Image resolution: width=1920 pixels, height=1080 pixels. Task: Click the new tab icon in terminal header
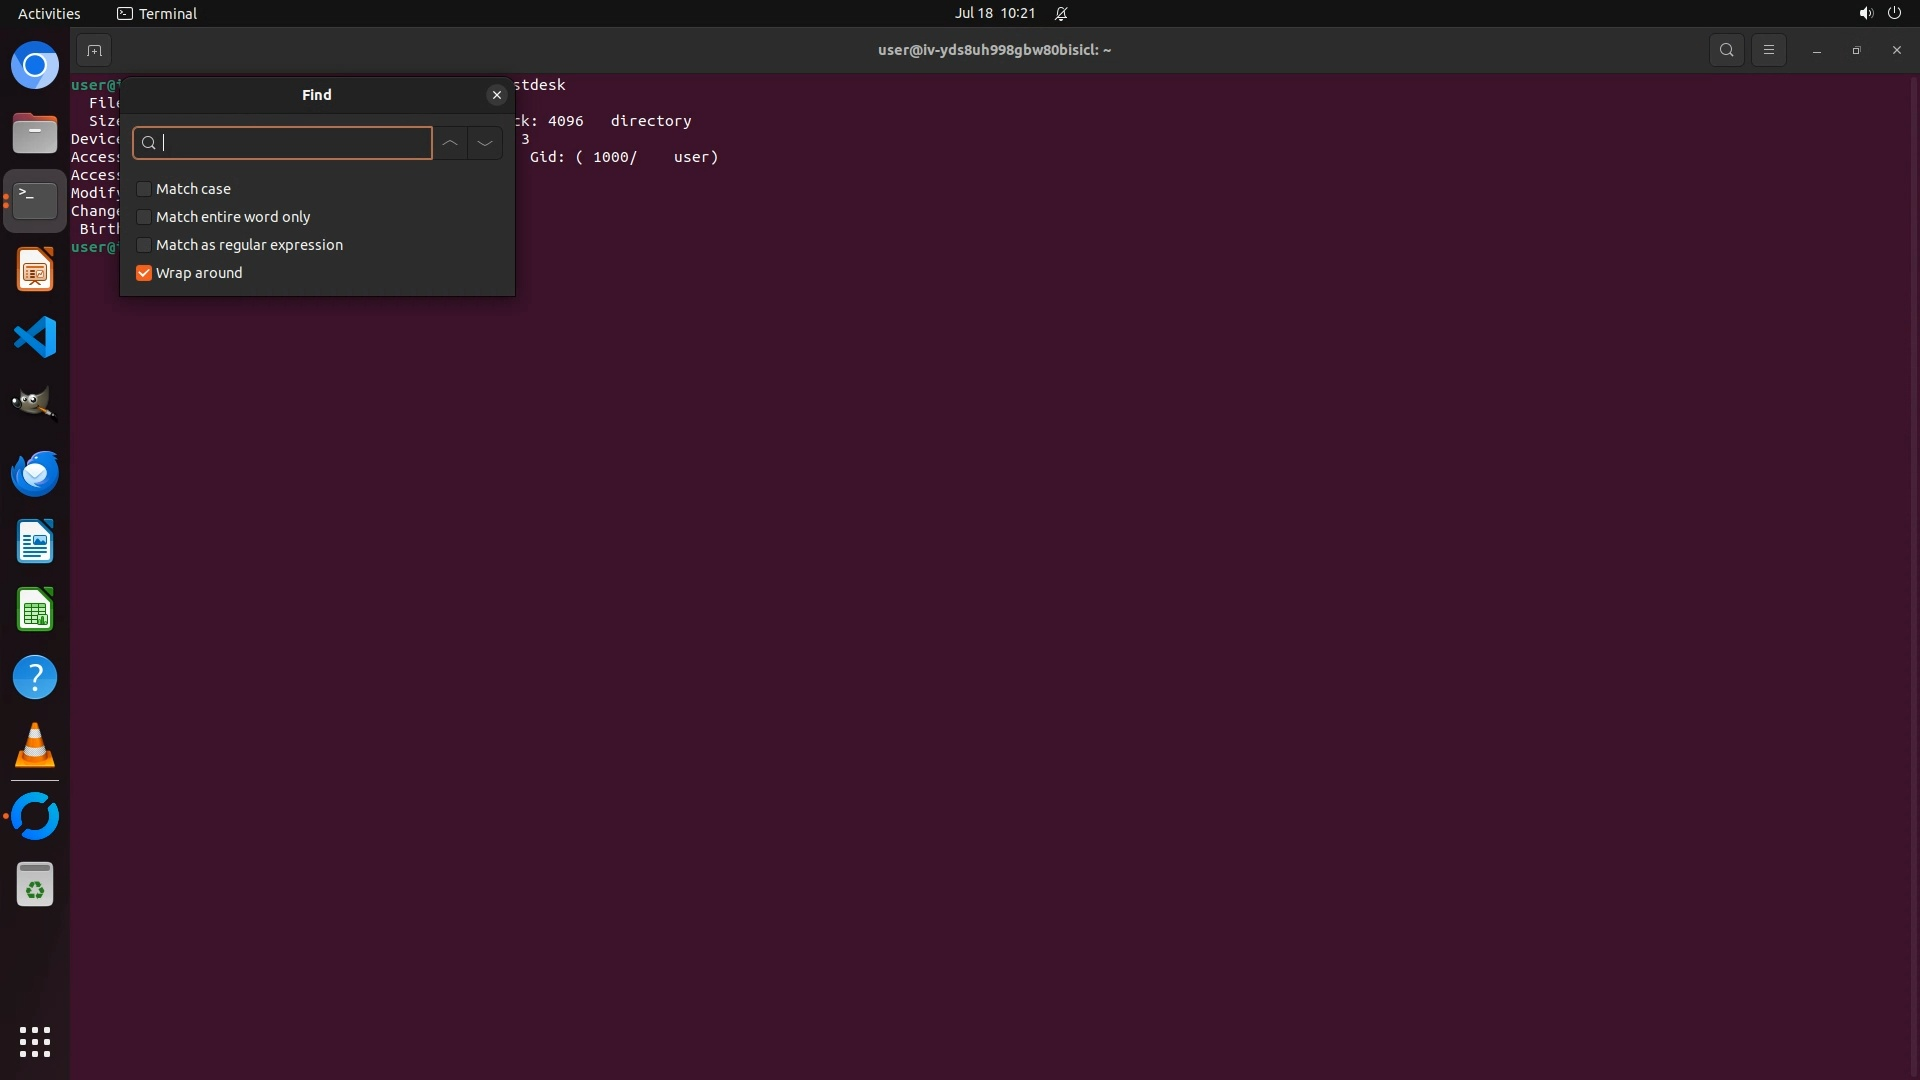coord(94,50)
